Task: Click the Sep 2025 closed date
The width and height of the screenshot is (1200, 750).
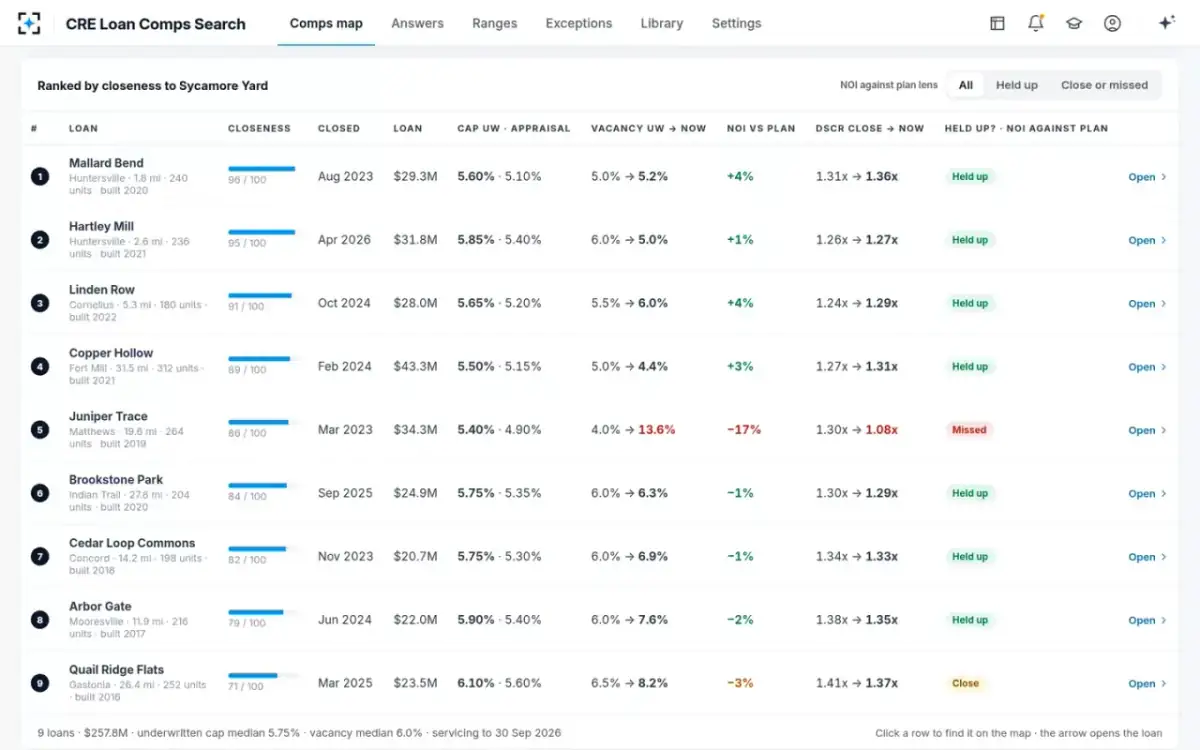Action: pyautogui.click(x=345, y=493)
